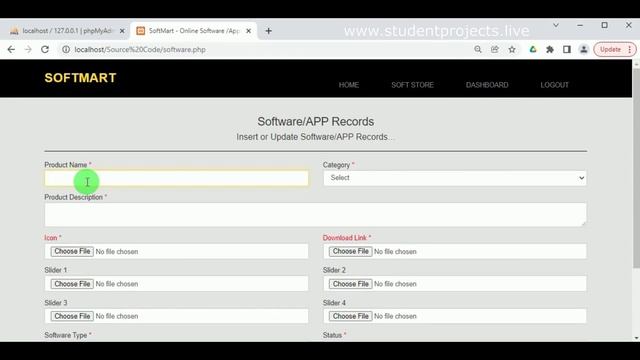Close the SoftMart tab

point(249,31)
